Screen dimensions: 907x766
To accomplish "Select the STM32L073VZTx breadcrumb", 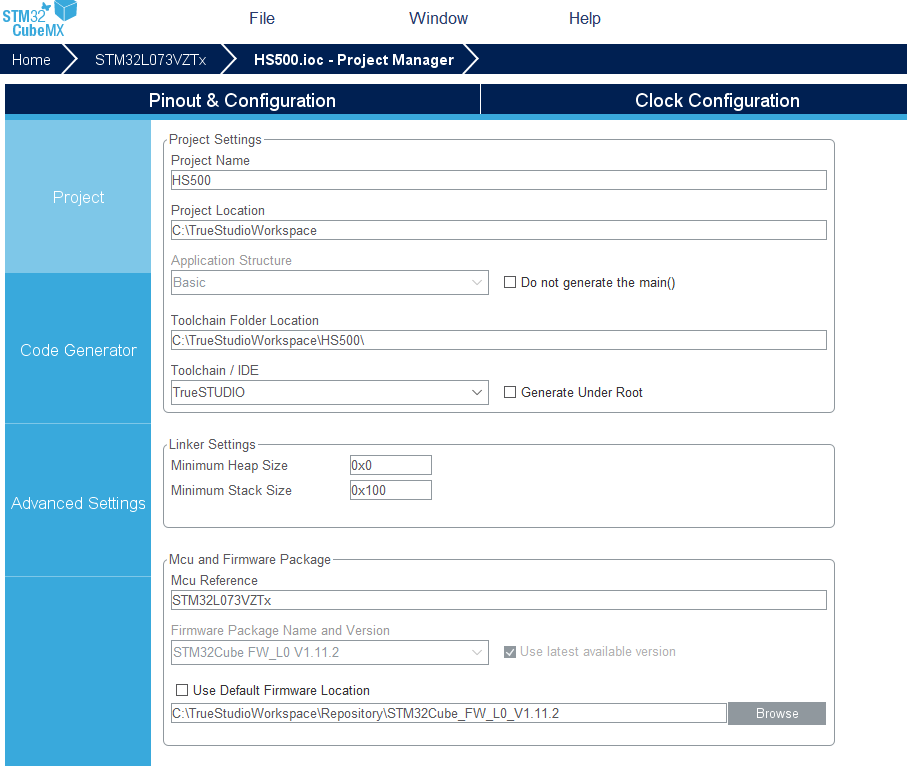I will coord(150,60).
